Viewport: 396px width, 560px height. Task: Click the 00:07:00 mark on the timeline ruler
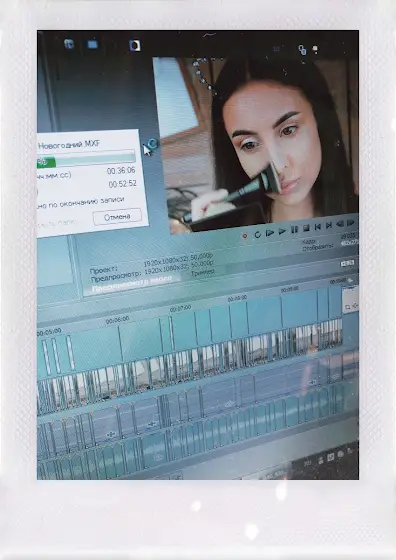(180, 308)
